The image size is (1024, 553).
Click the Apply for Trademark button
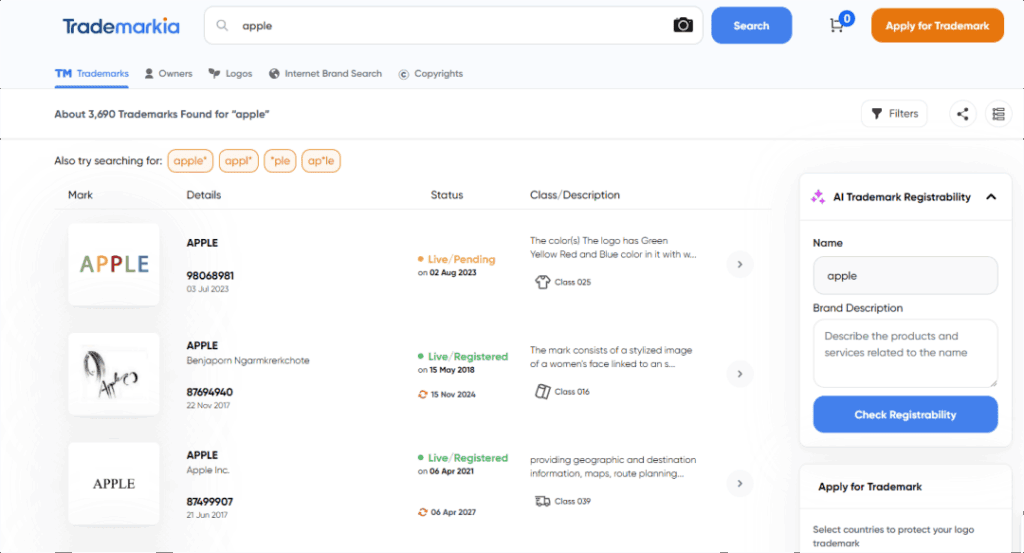coord(937,26)
